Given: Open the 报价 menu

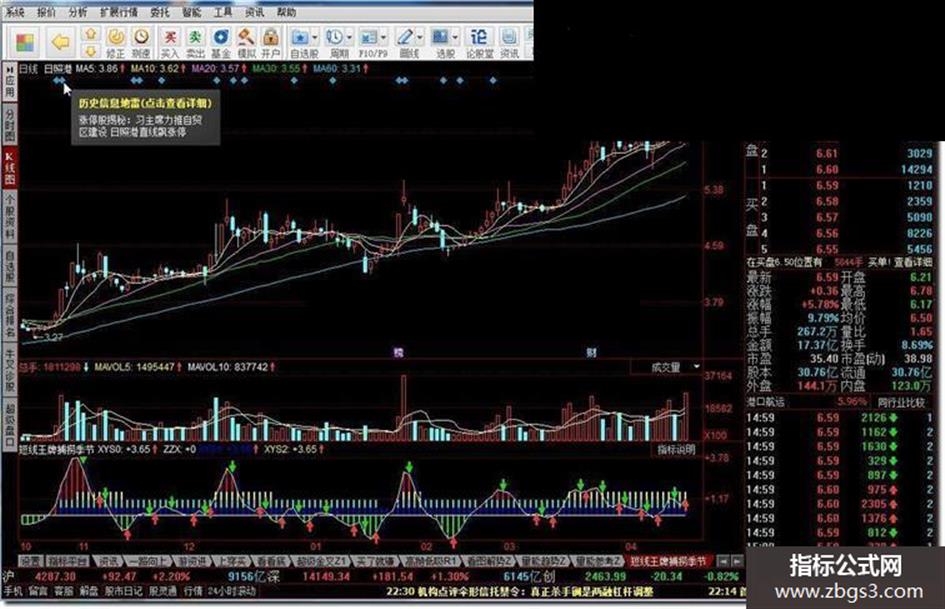Looking at the screenshot, I should click(x=46, y=12).
